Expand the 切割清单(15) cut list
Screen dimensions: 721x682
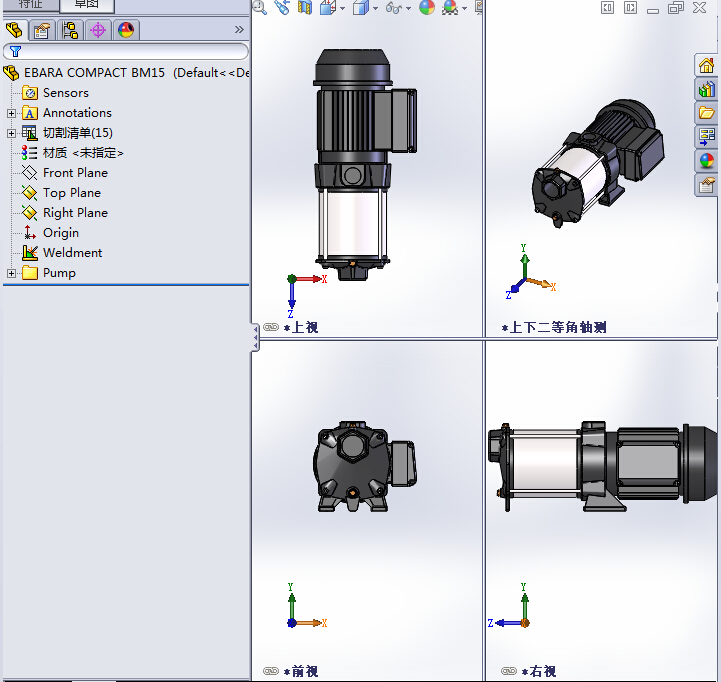coord(11,133)
